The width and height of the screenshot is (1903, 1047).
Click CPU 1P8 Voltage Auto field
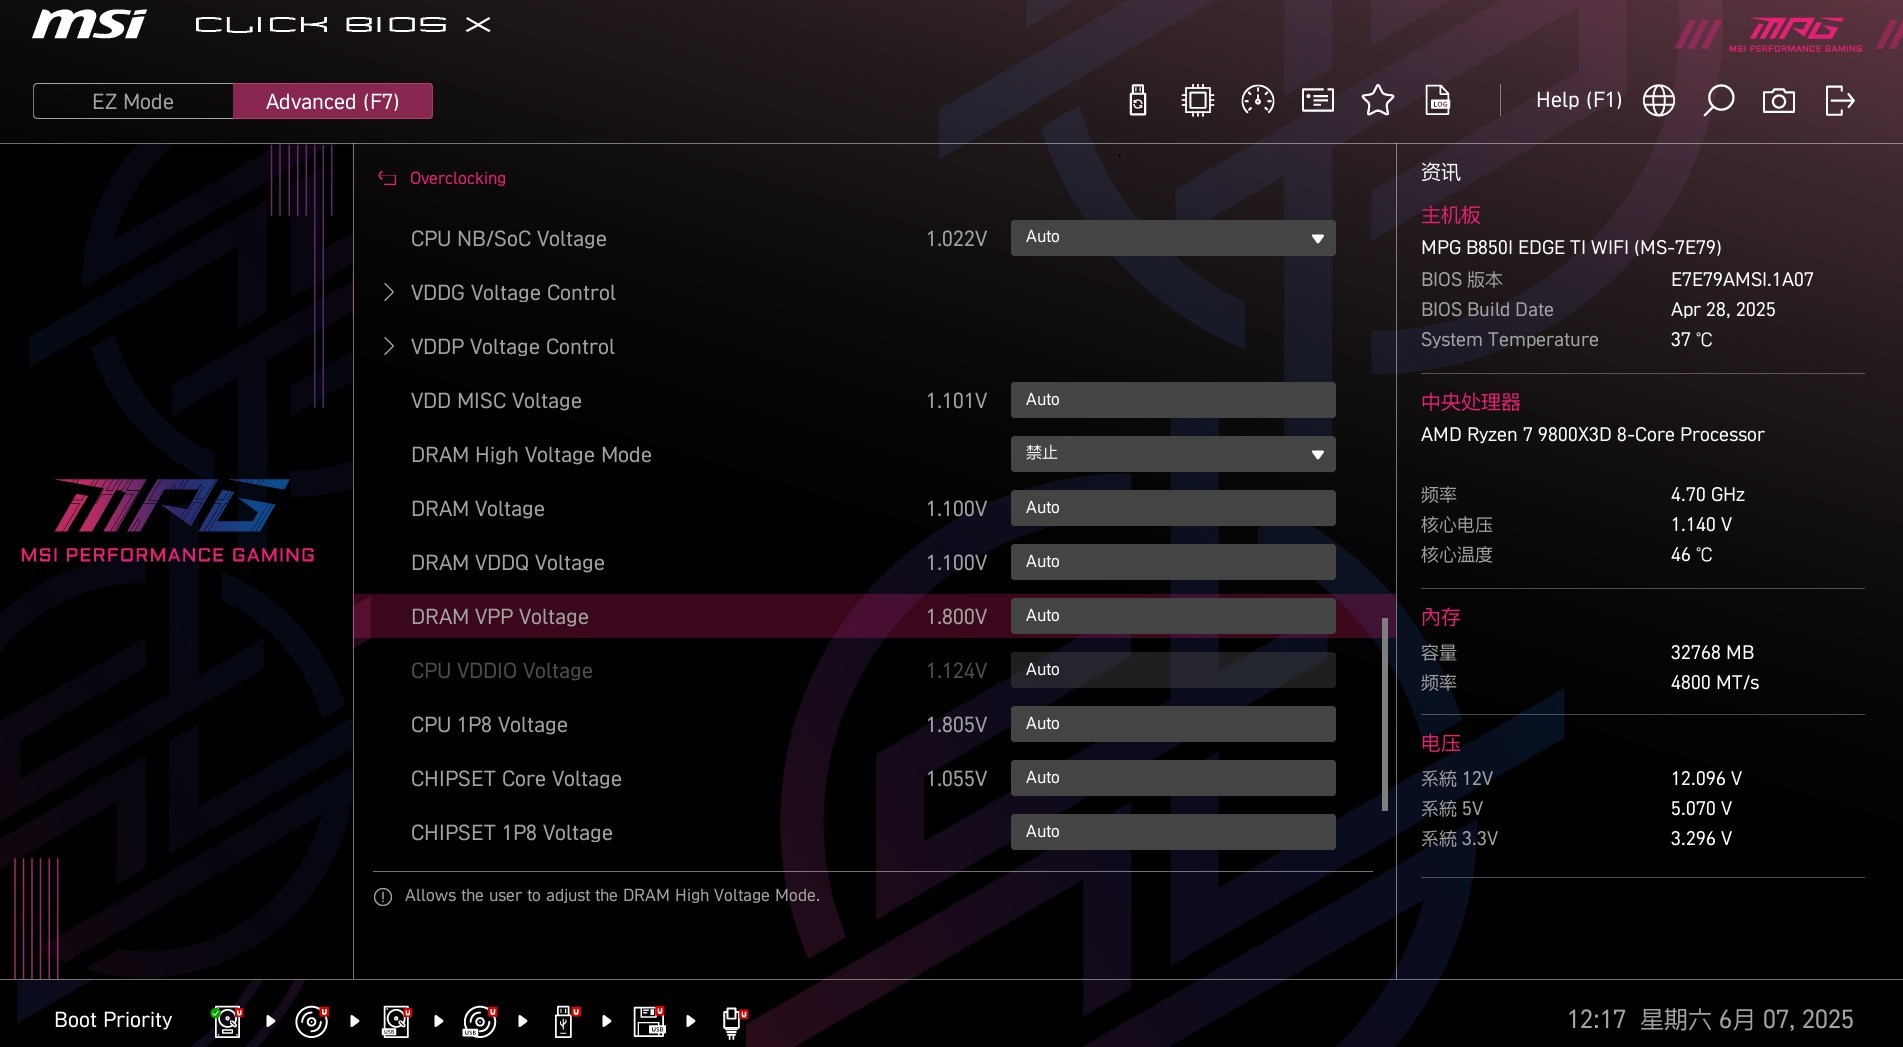click(x=1173, y=724)
